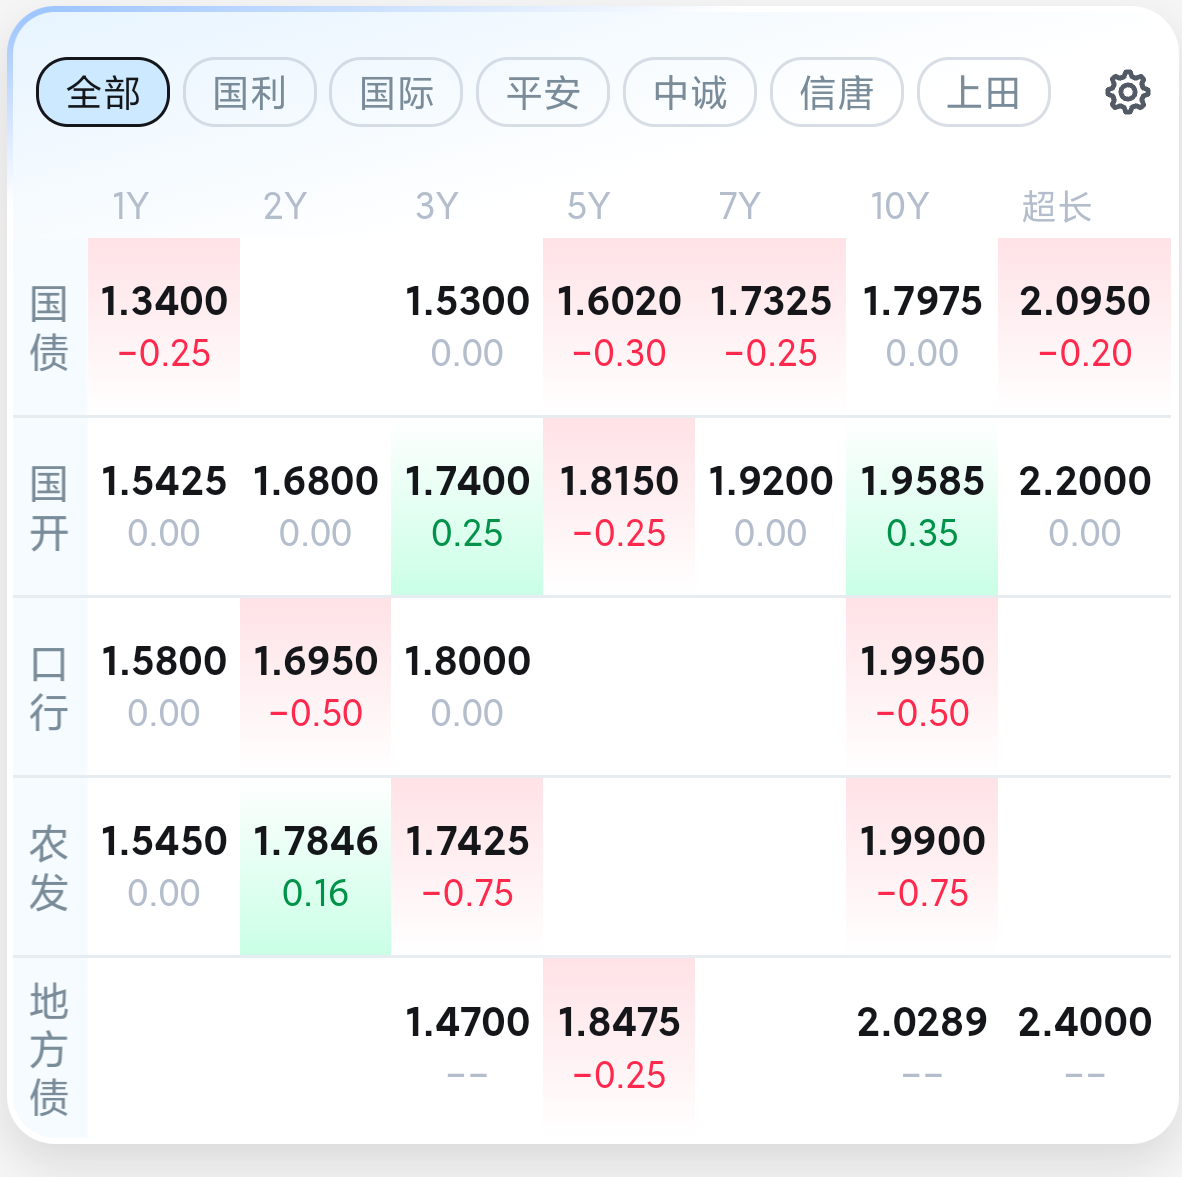
Task: Switch to the 国际 tab
Action: (x=397, y=93)
